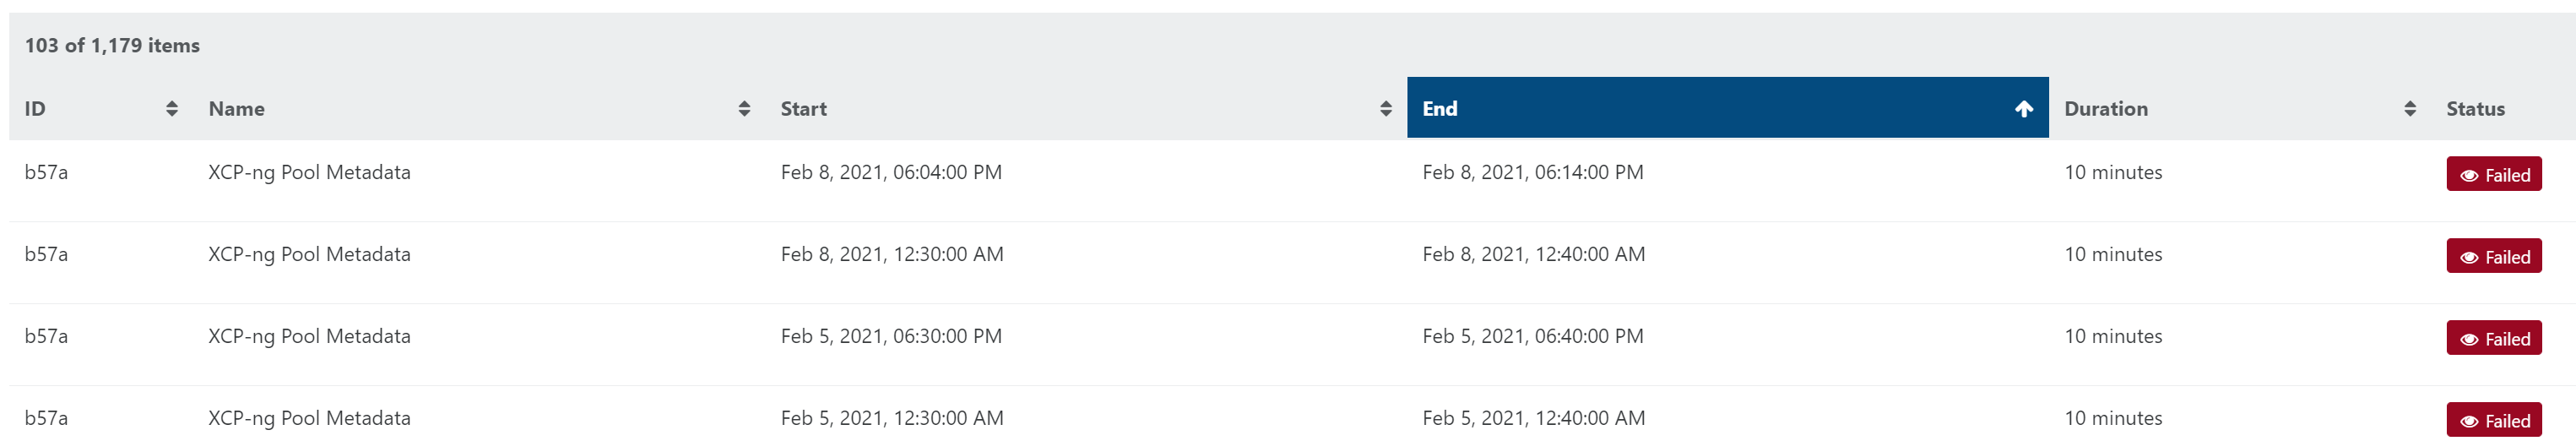Click the Name column header label
The width and height of the screenshot is (2576, 441).
pos(237,109)
